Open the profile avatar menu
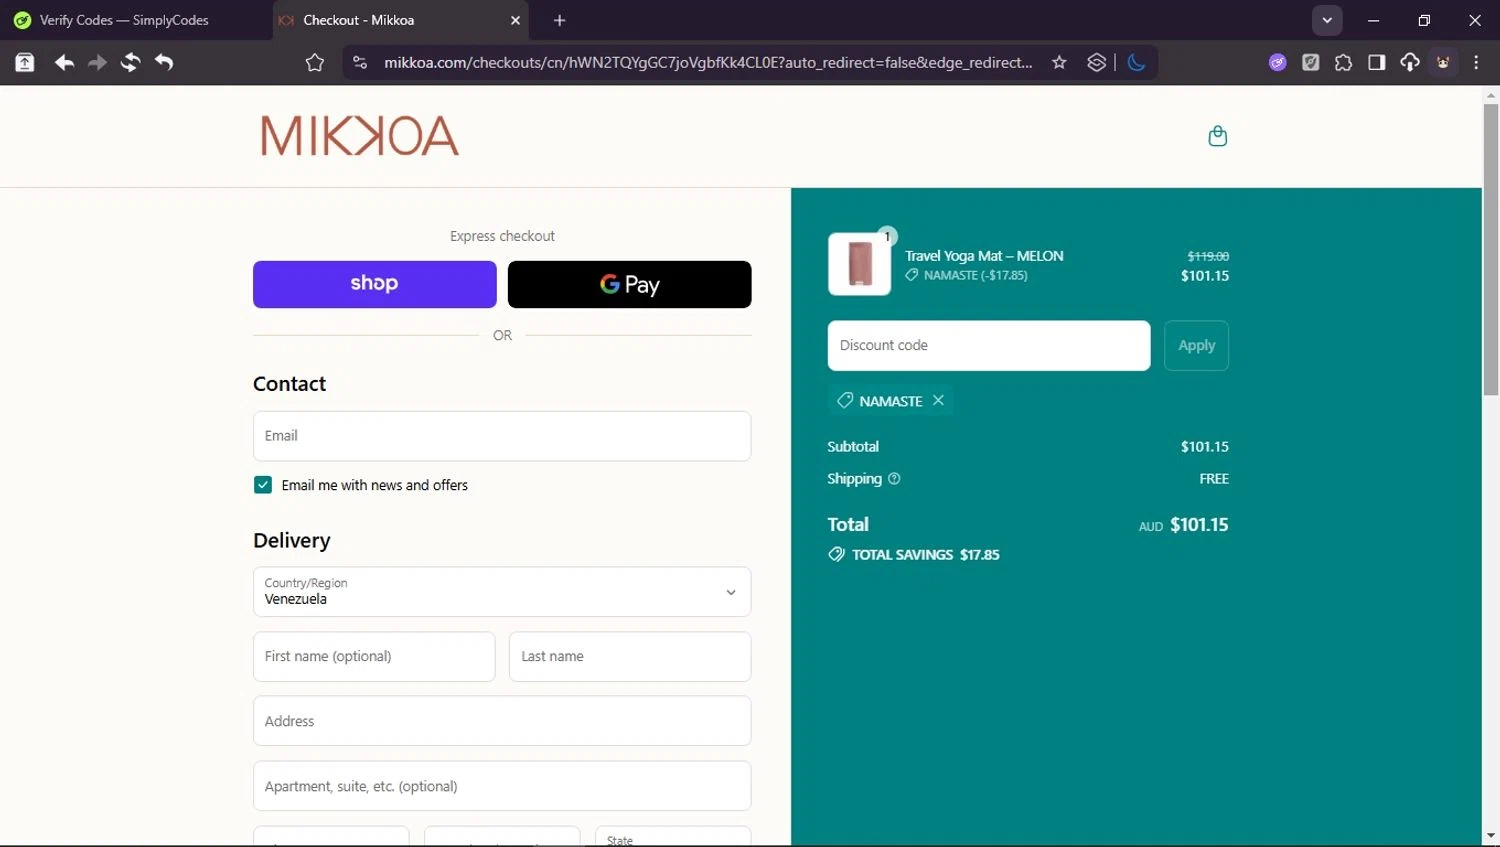 pos(1443,63)
